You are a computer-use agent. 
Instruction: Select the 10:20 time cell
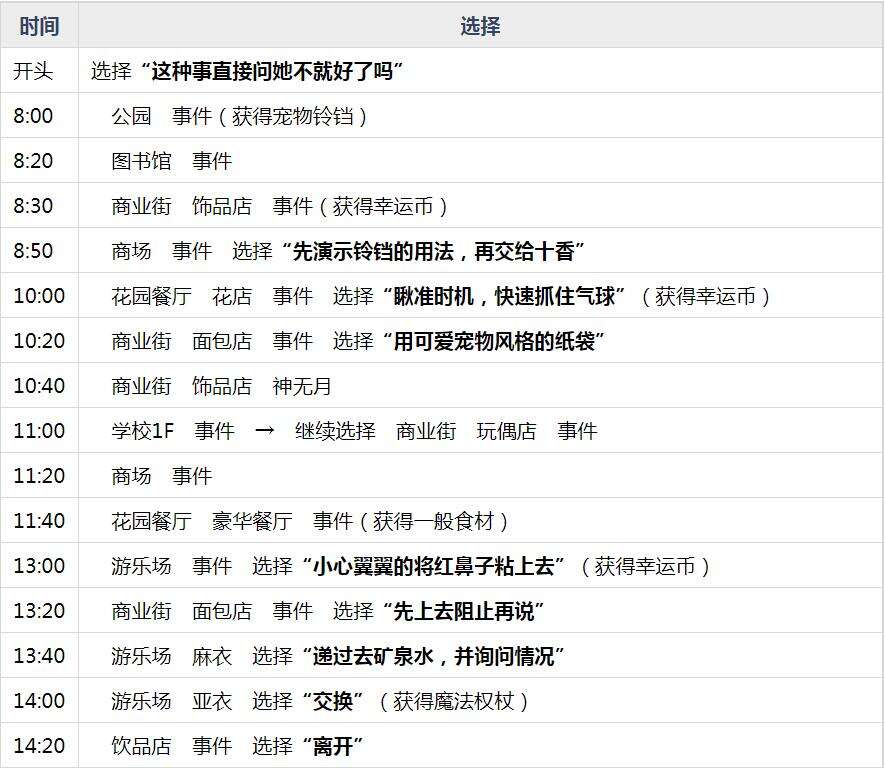[39, 341]
